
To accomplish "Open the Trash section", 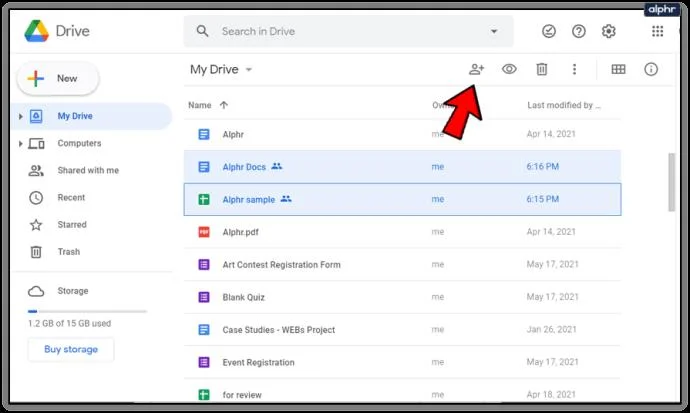I will click(x=69, y=252).
